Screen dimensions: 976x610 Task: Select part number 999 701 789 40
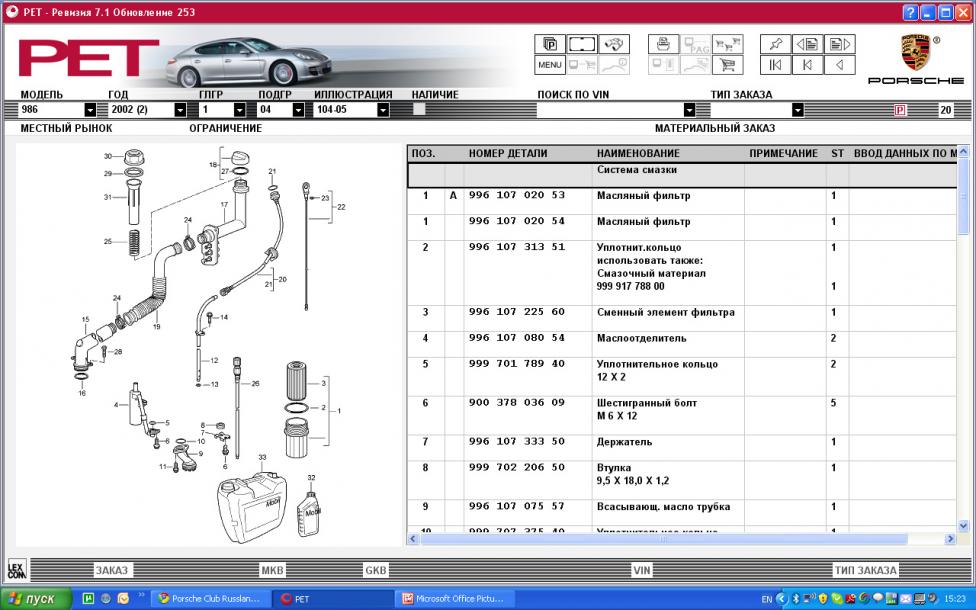pyautogui.click(x=517, y=364)
